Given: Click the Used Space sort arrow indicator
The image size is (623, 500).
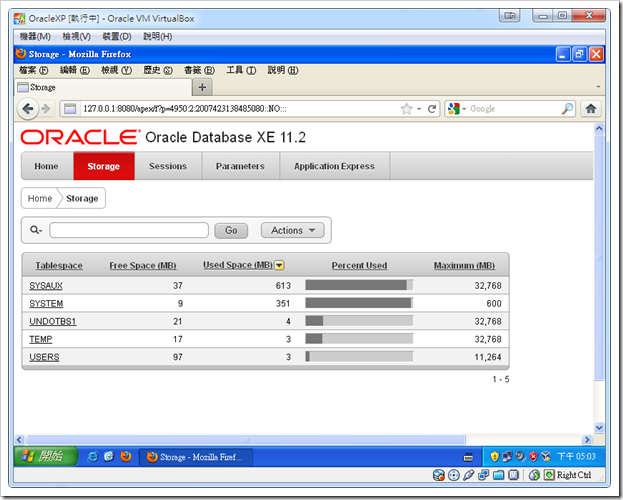Looking at the screenshot, I should pos(279,265).
